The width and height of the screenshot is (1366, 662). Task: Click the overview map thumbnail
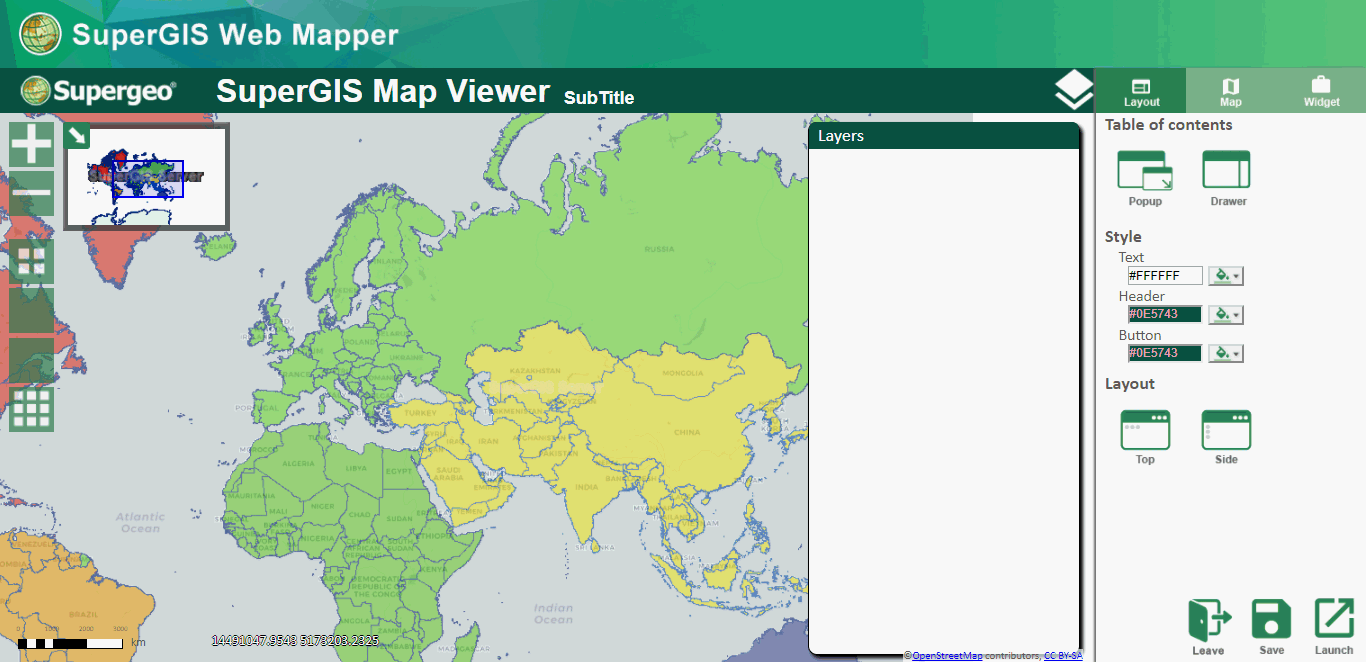click(x=147, y=177)
